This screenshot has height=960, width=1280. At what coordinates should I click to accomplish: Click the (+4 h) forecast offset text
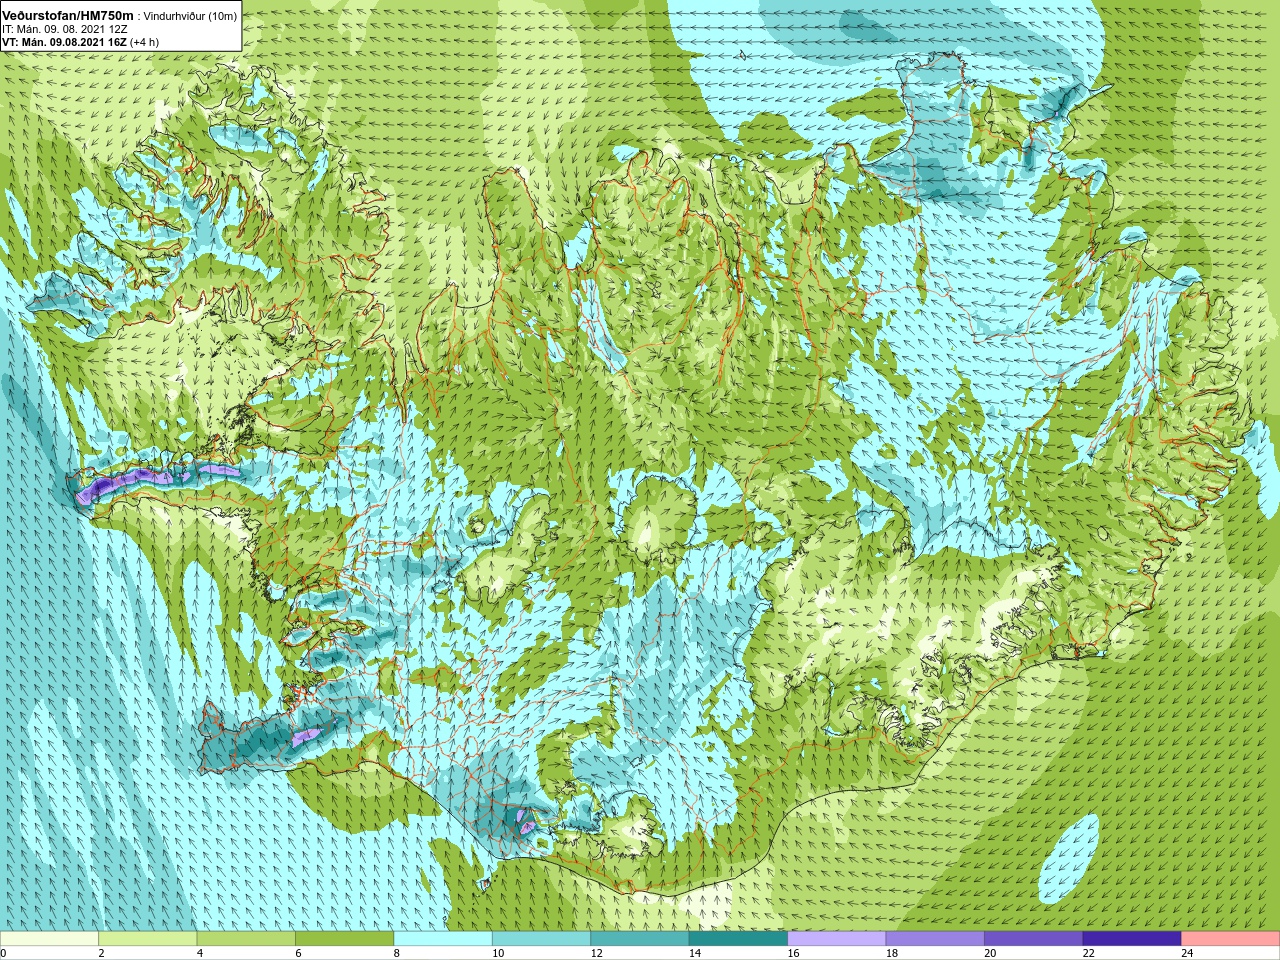[x=144, y=42]
